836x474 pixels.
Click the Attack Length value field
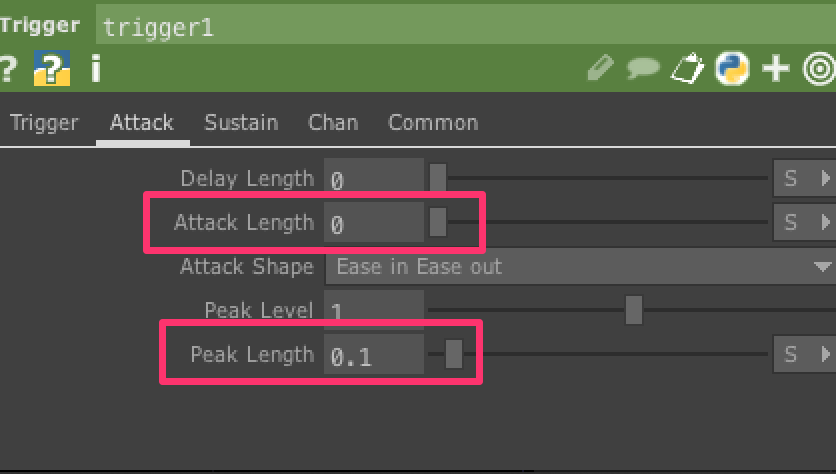coord(374,224)
